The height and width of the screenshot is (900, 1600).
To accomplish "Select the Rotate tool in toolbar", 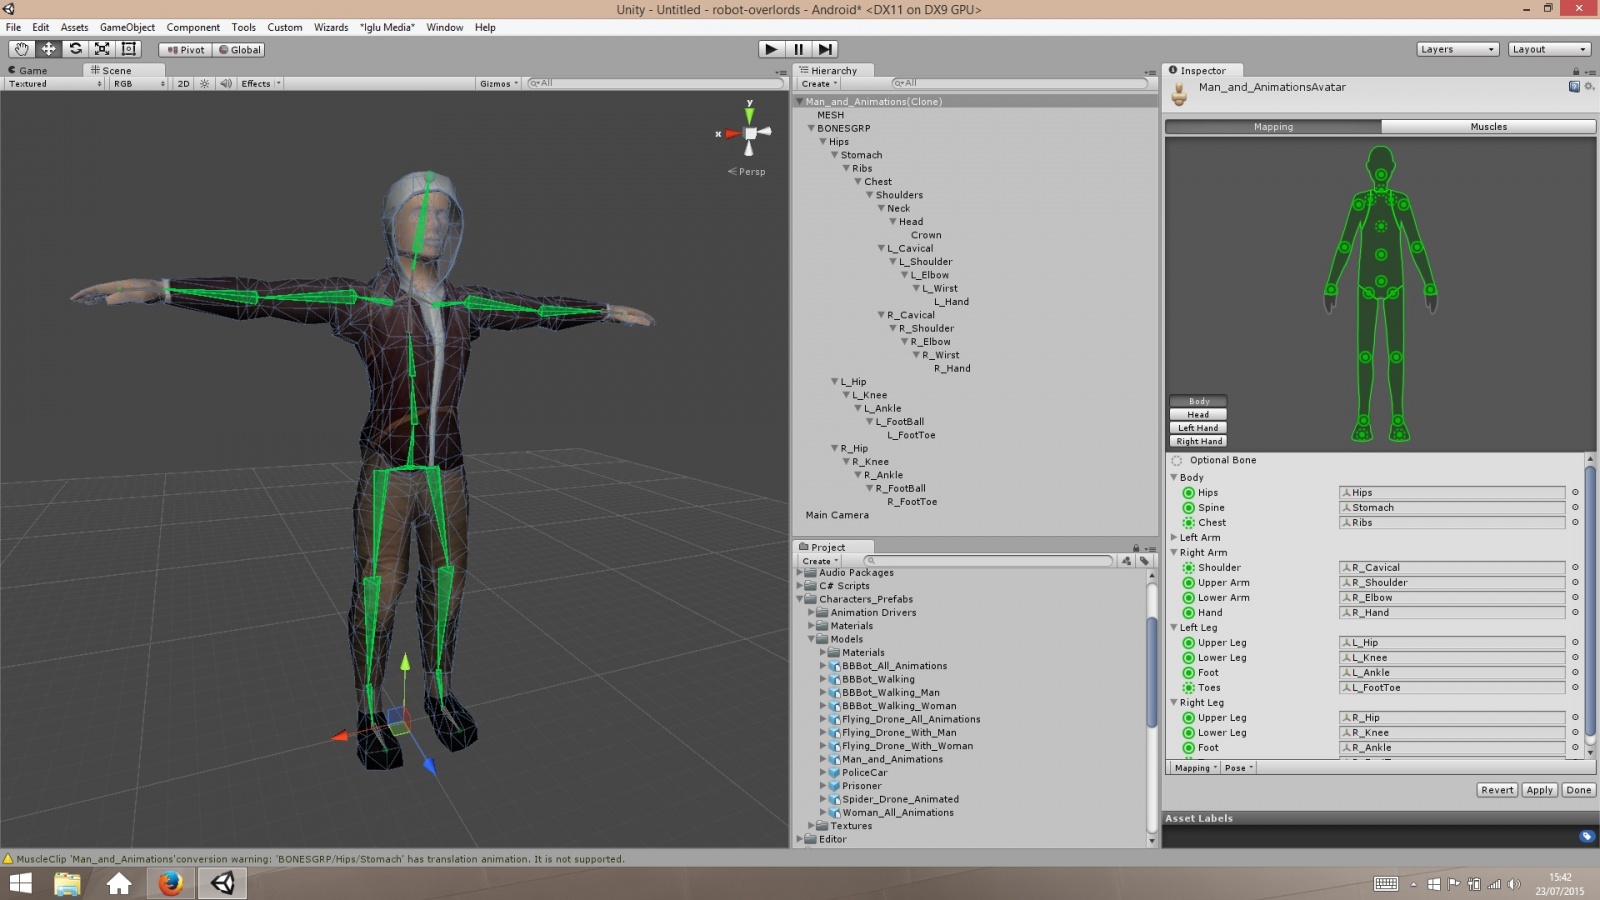I will point(75,49).
